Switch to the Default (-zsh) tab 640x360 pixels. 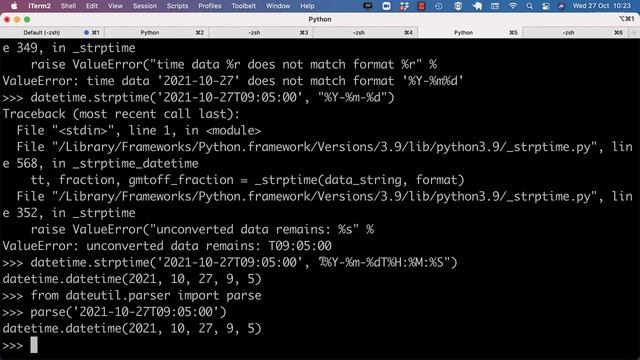(52, 32)
